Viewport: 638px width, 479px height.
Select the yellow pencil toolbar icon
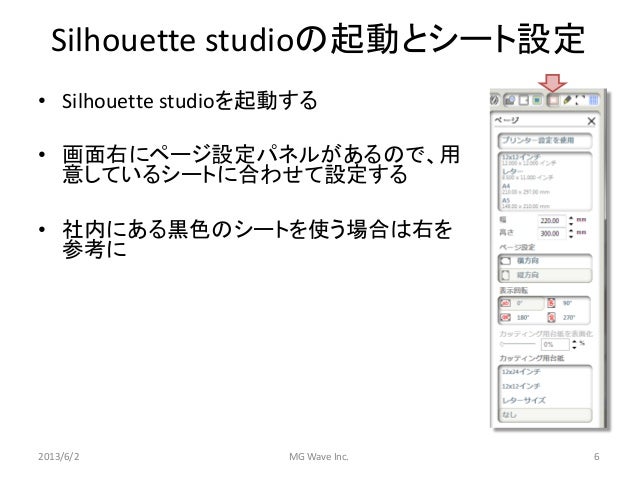pos(567,100)
